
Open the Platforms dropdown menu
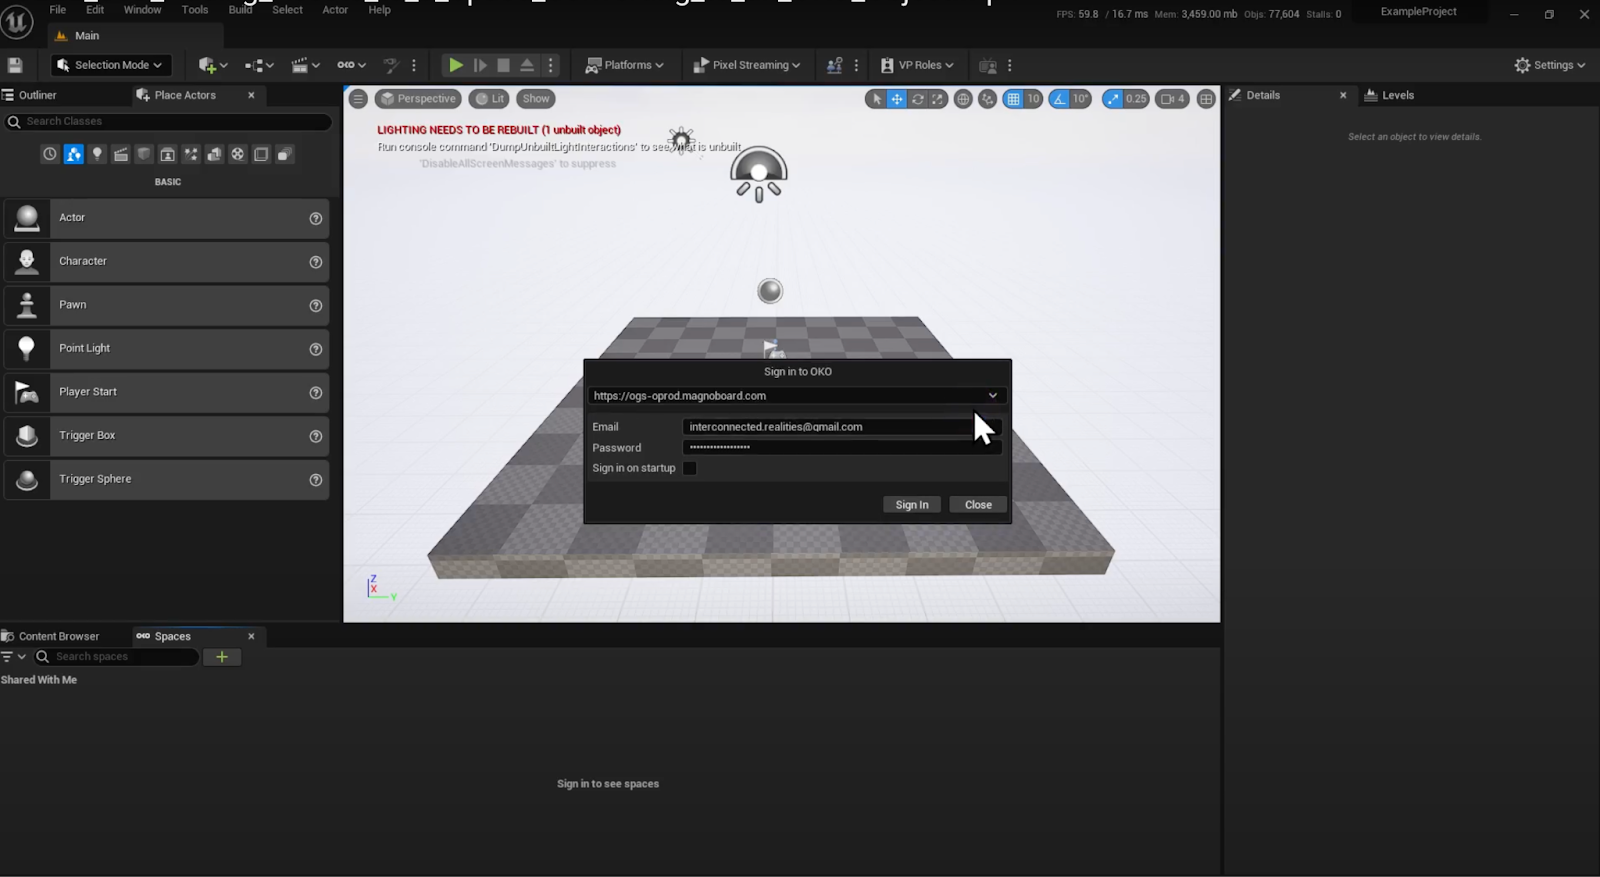point(625,65)
